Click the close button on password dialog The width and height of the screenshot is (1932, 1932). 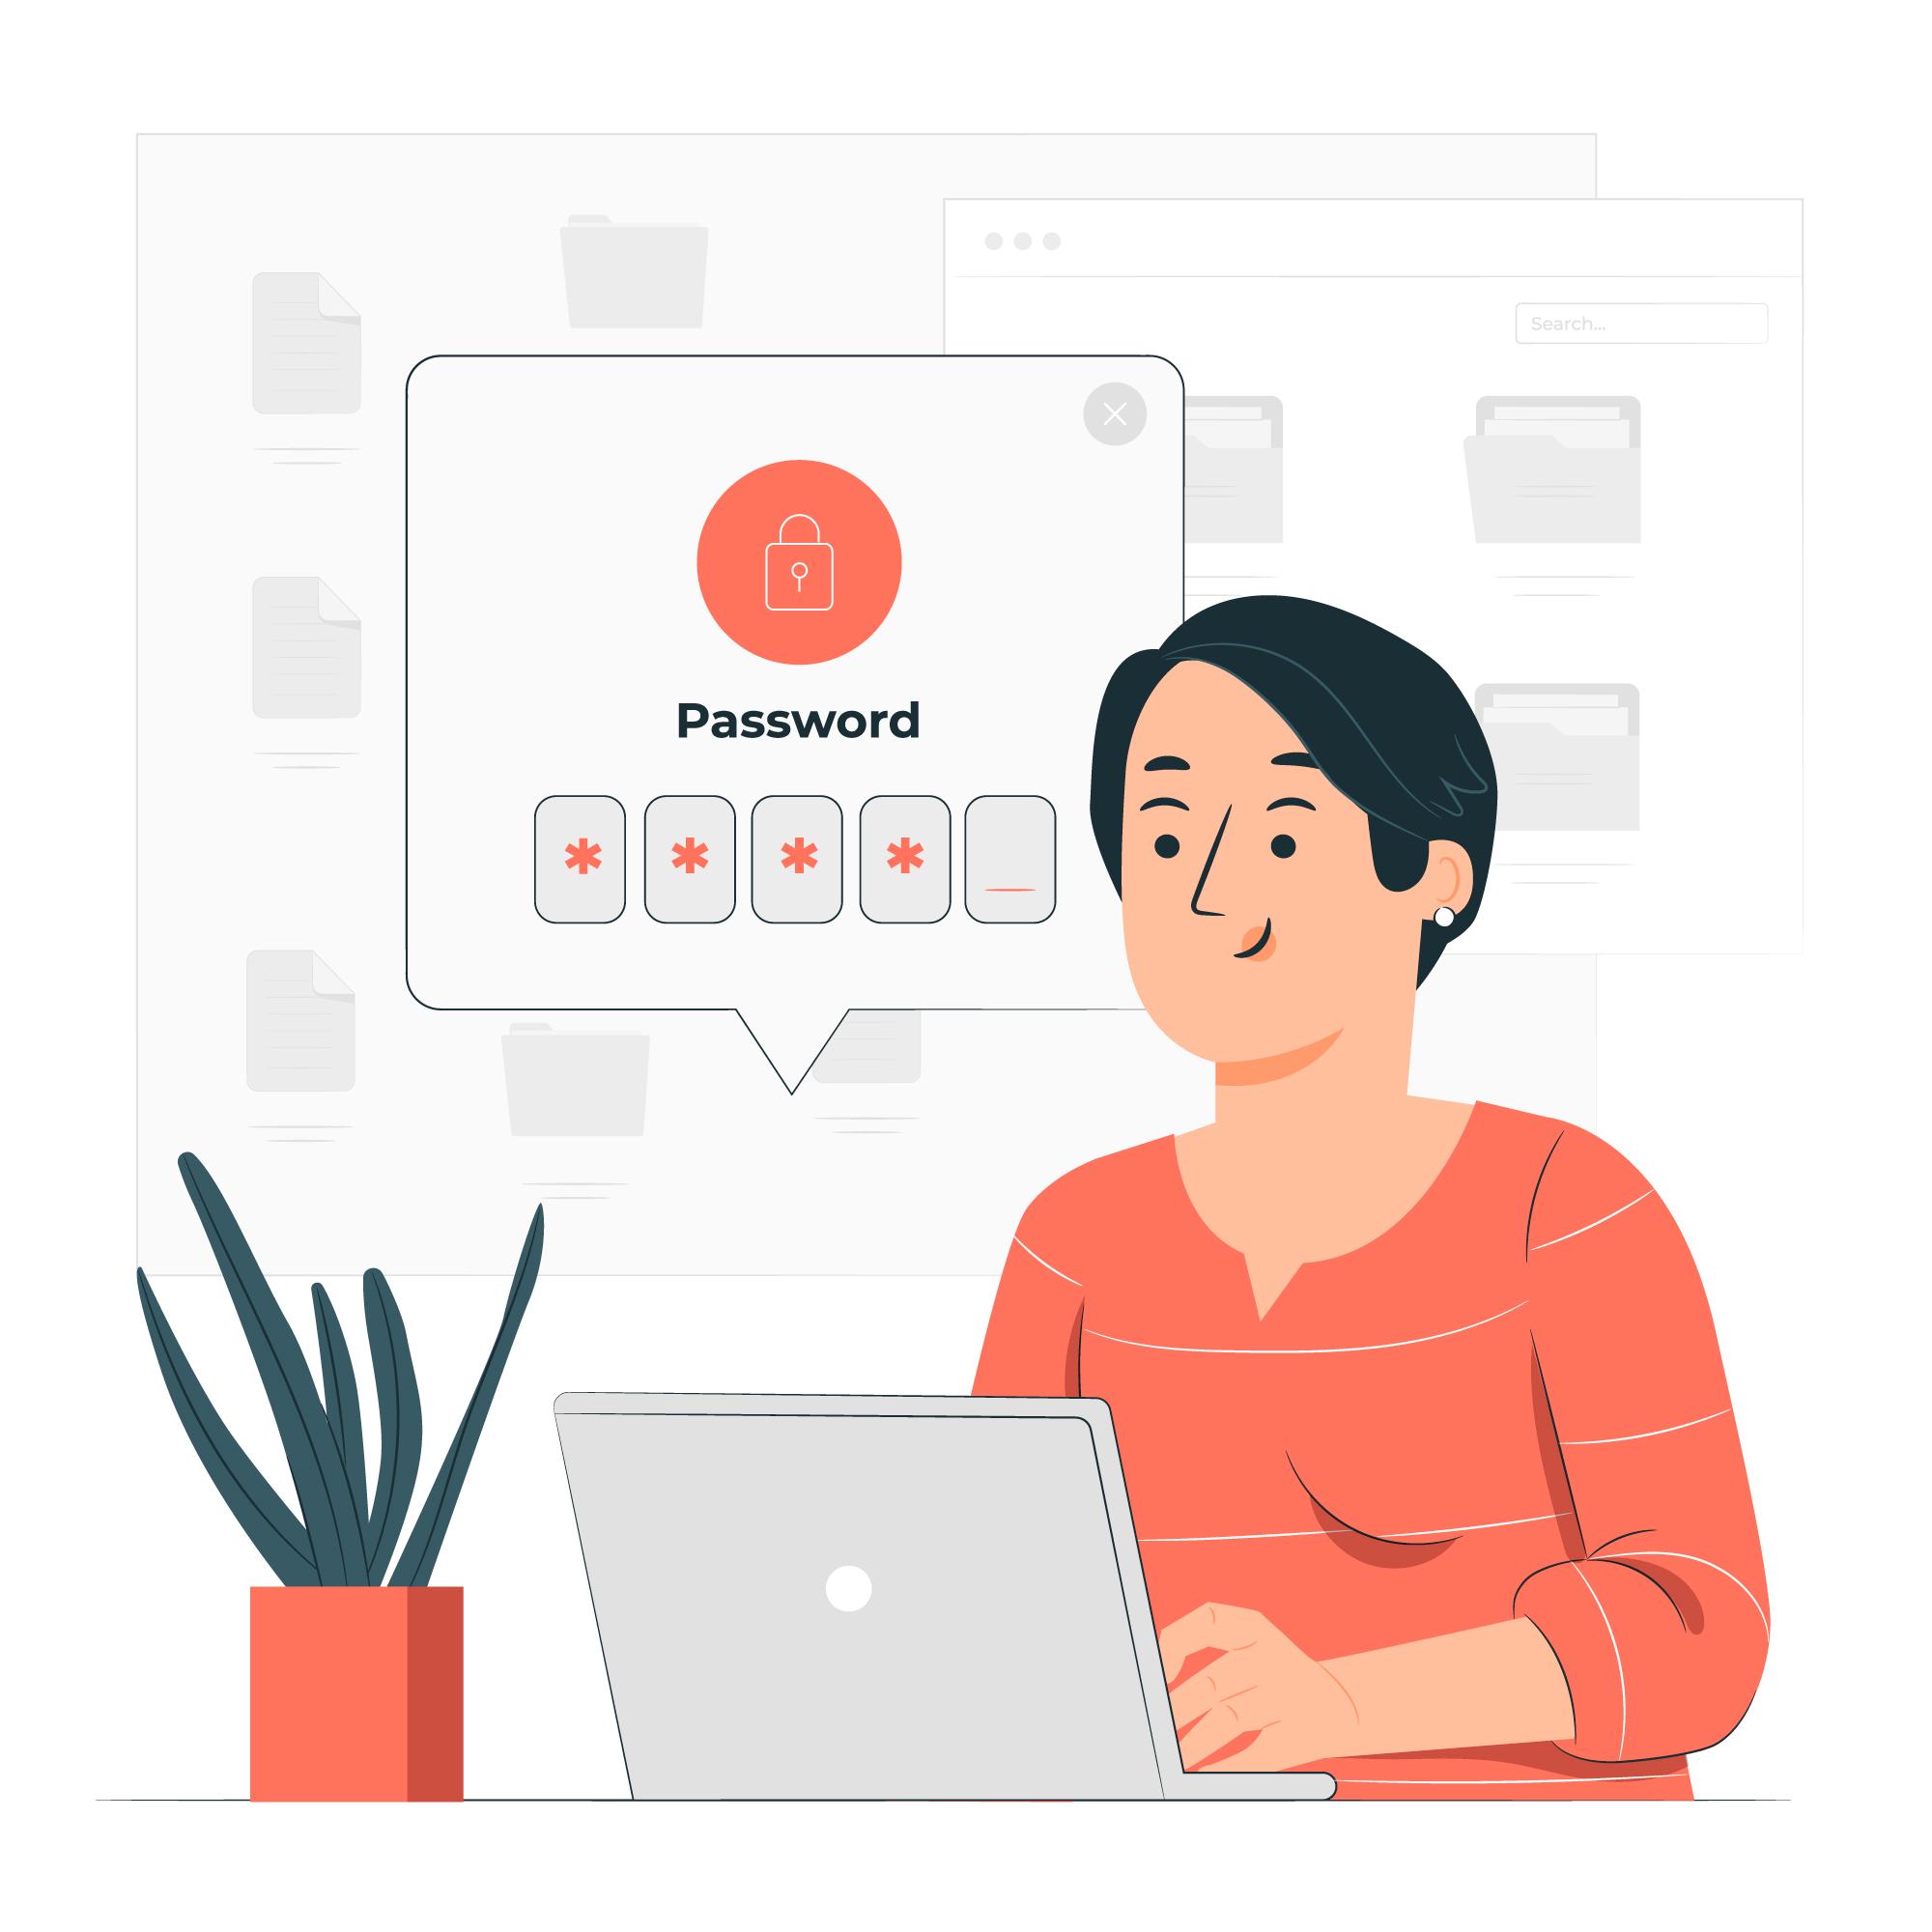[x=1113, y=414]
